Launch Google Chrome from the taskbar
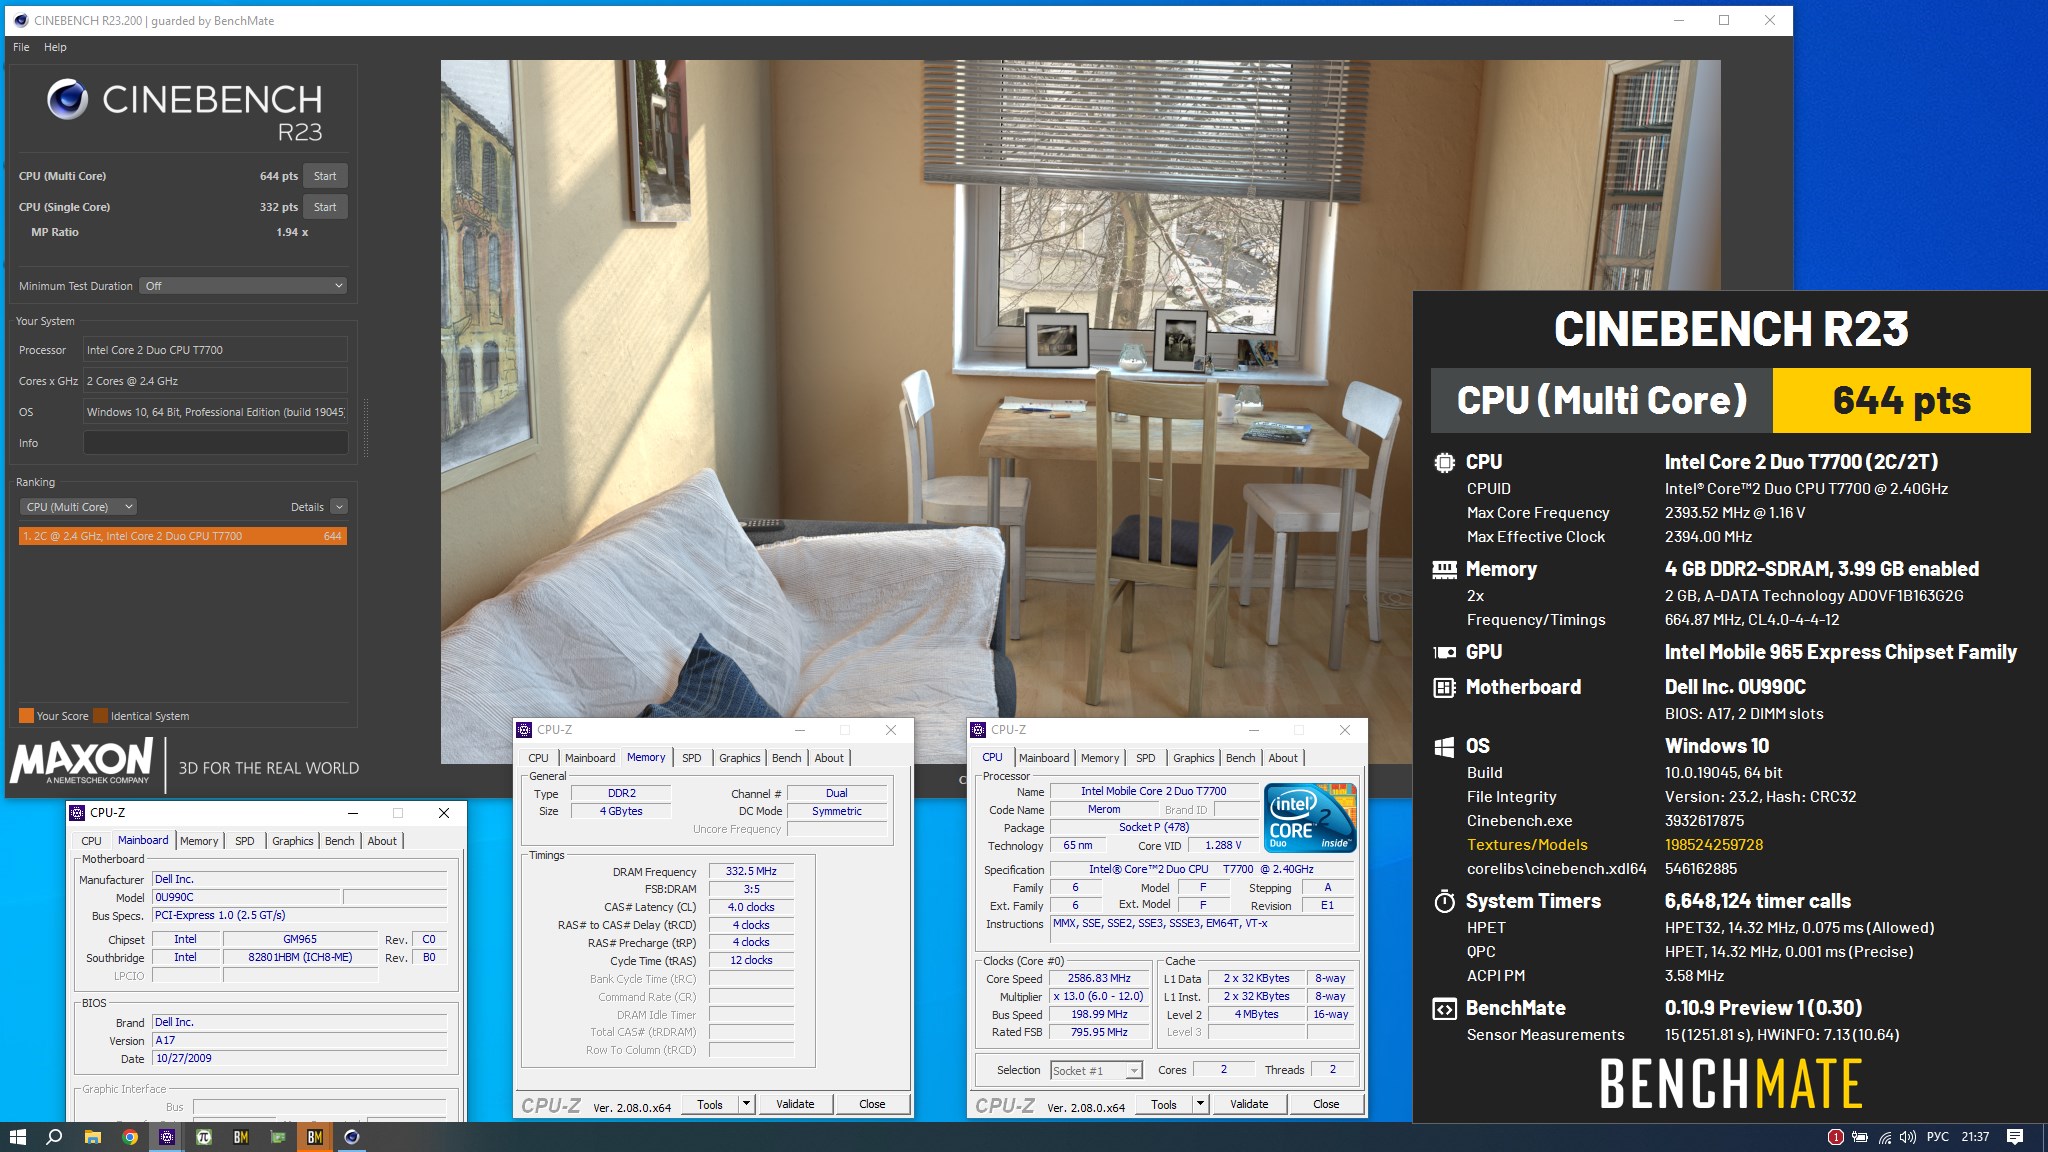The width and height of the screenshot is (2048, 1152). click(130, 1137)
